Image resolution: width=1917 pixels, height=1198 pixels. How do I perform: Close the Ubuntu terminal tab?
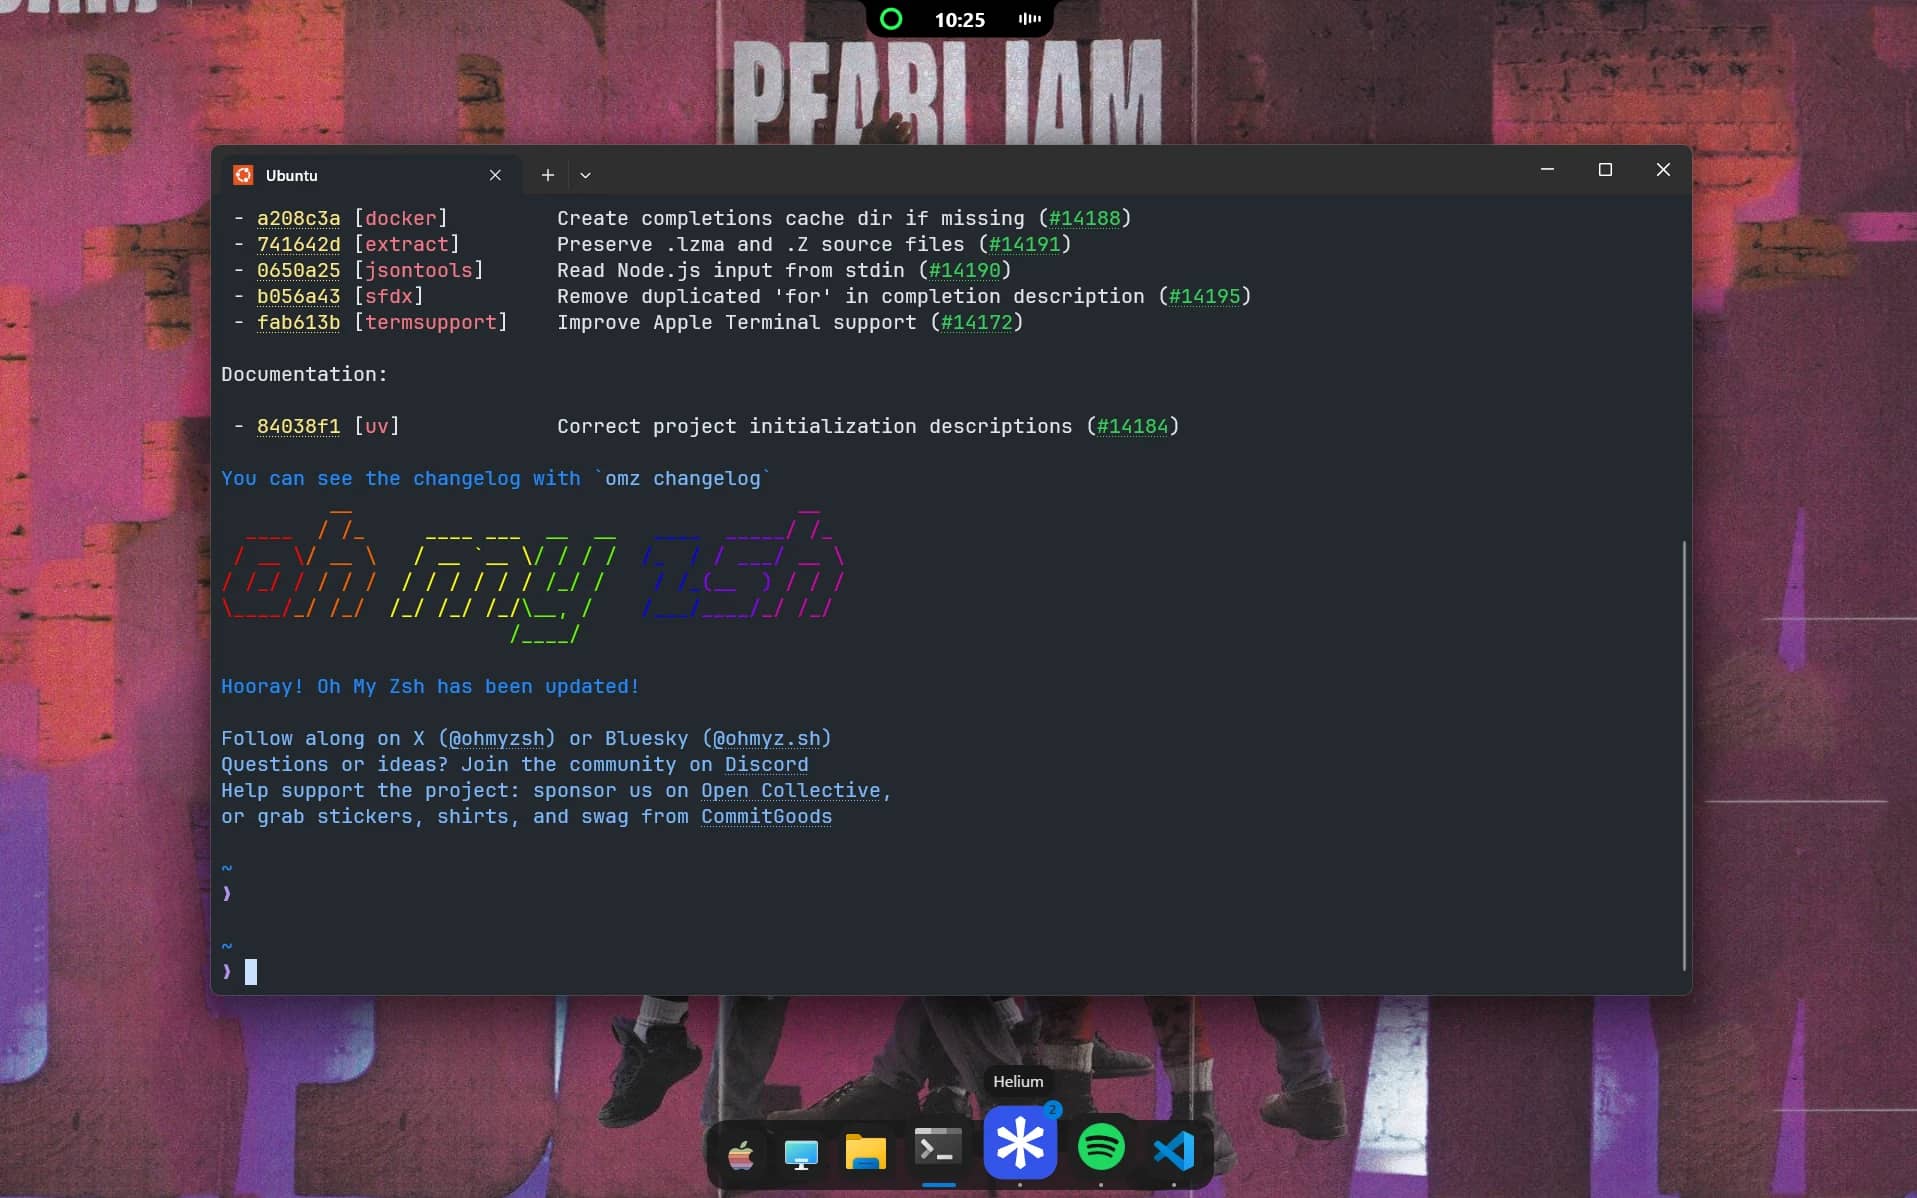pyautogui.click(x=495, y=175)
